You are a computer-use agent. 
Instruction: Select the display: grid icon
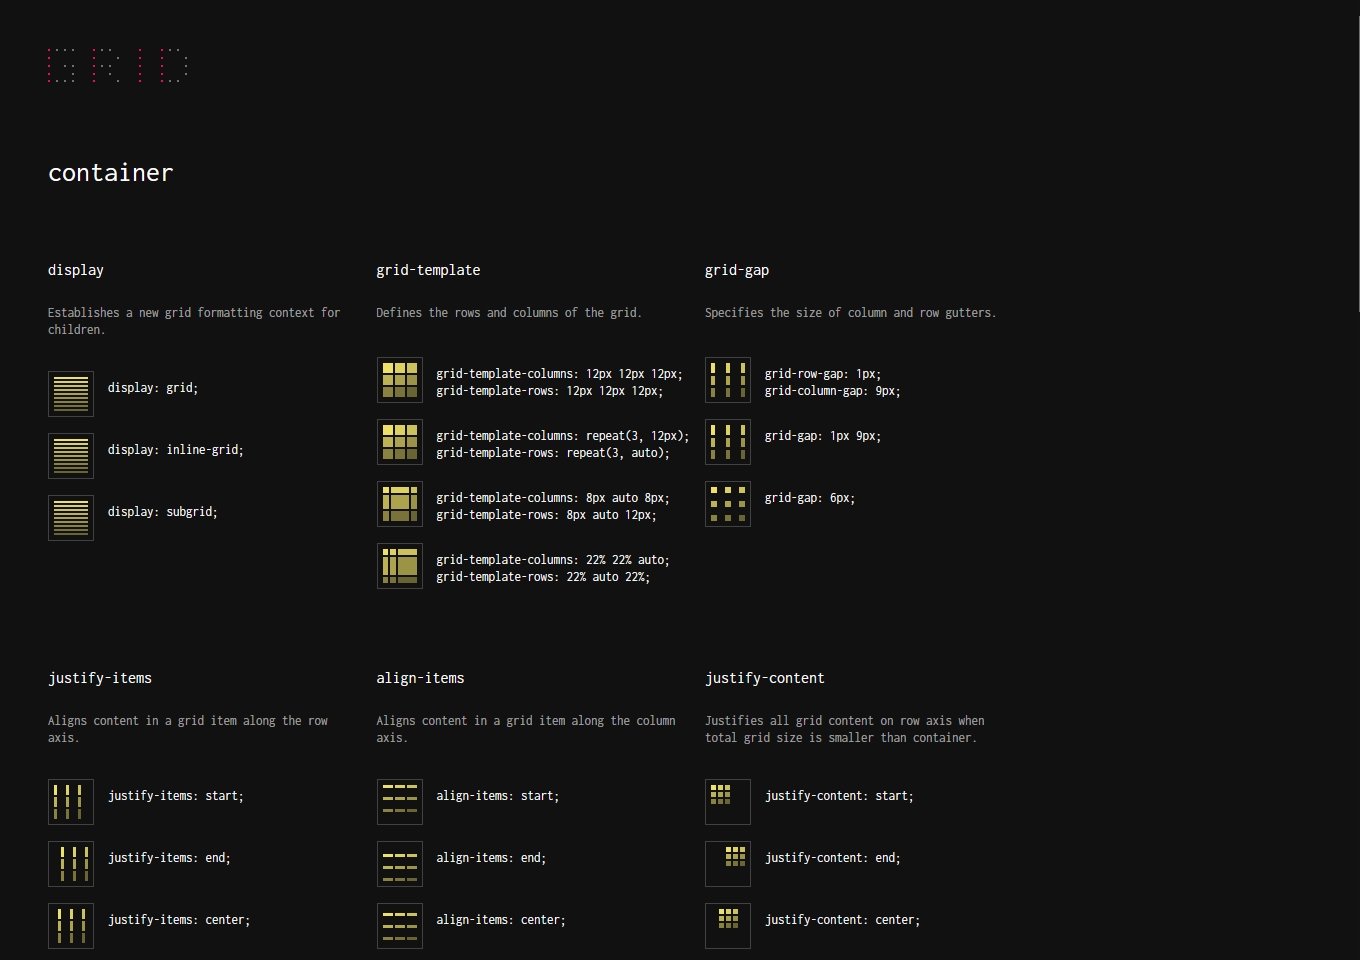pos(71,394)
